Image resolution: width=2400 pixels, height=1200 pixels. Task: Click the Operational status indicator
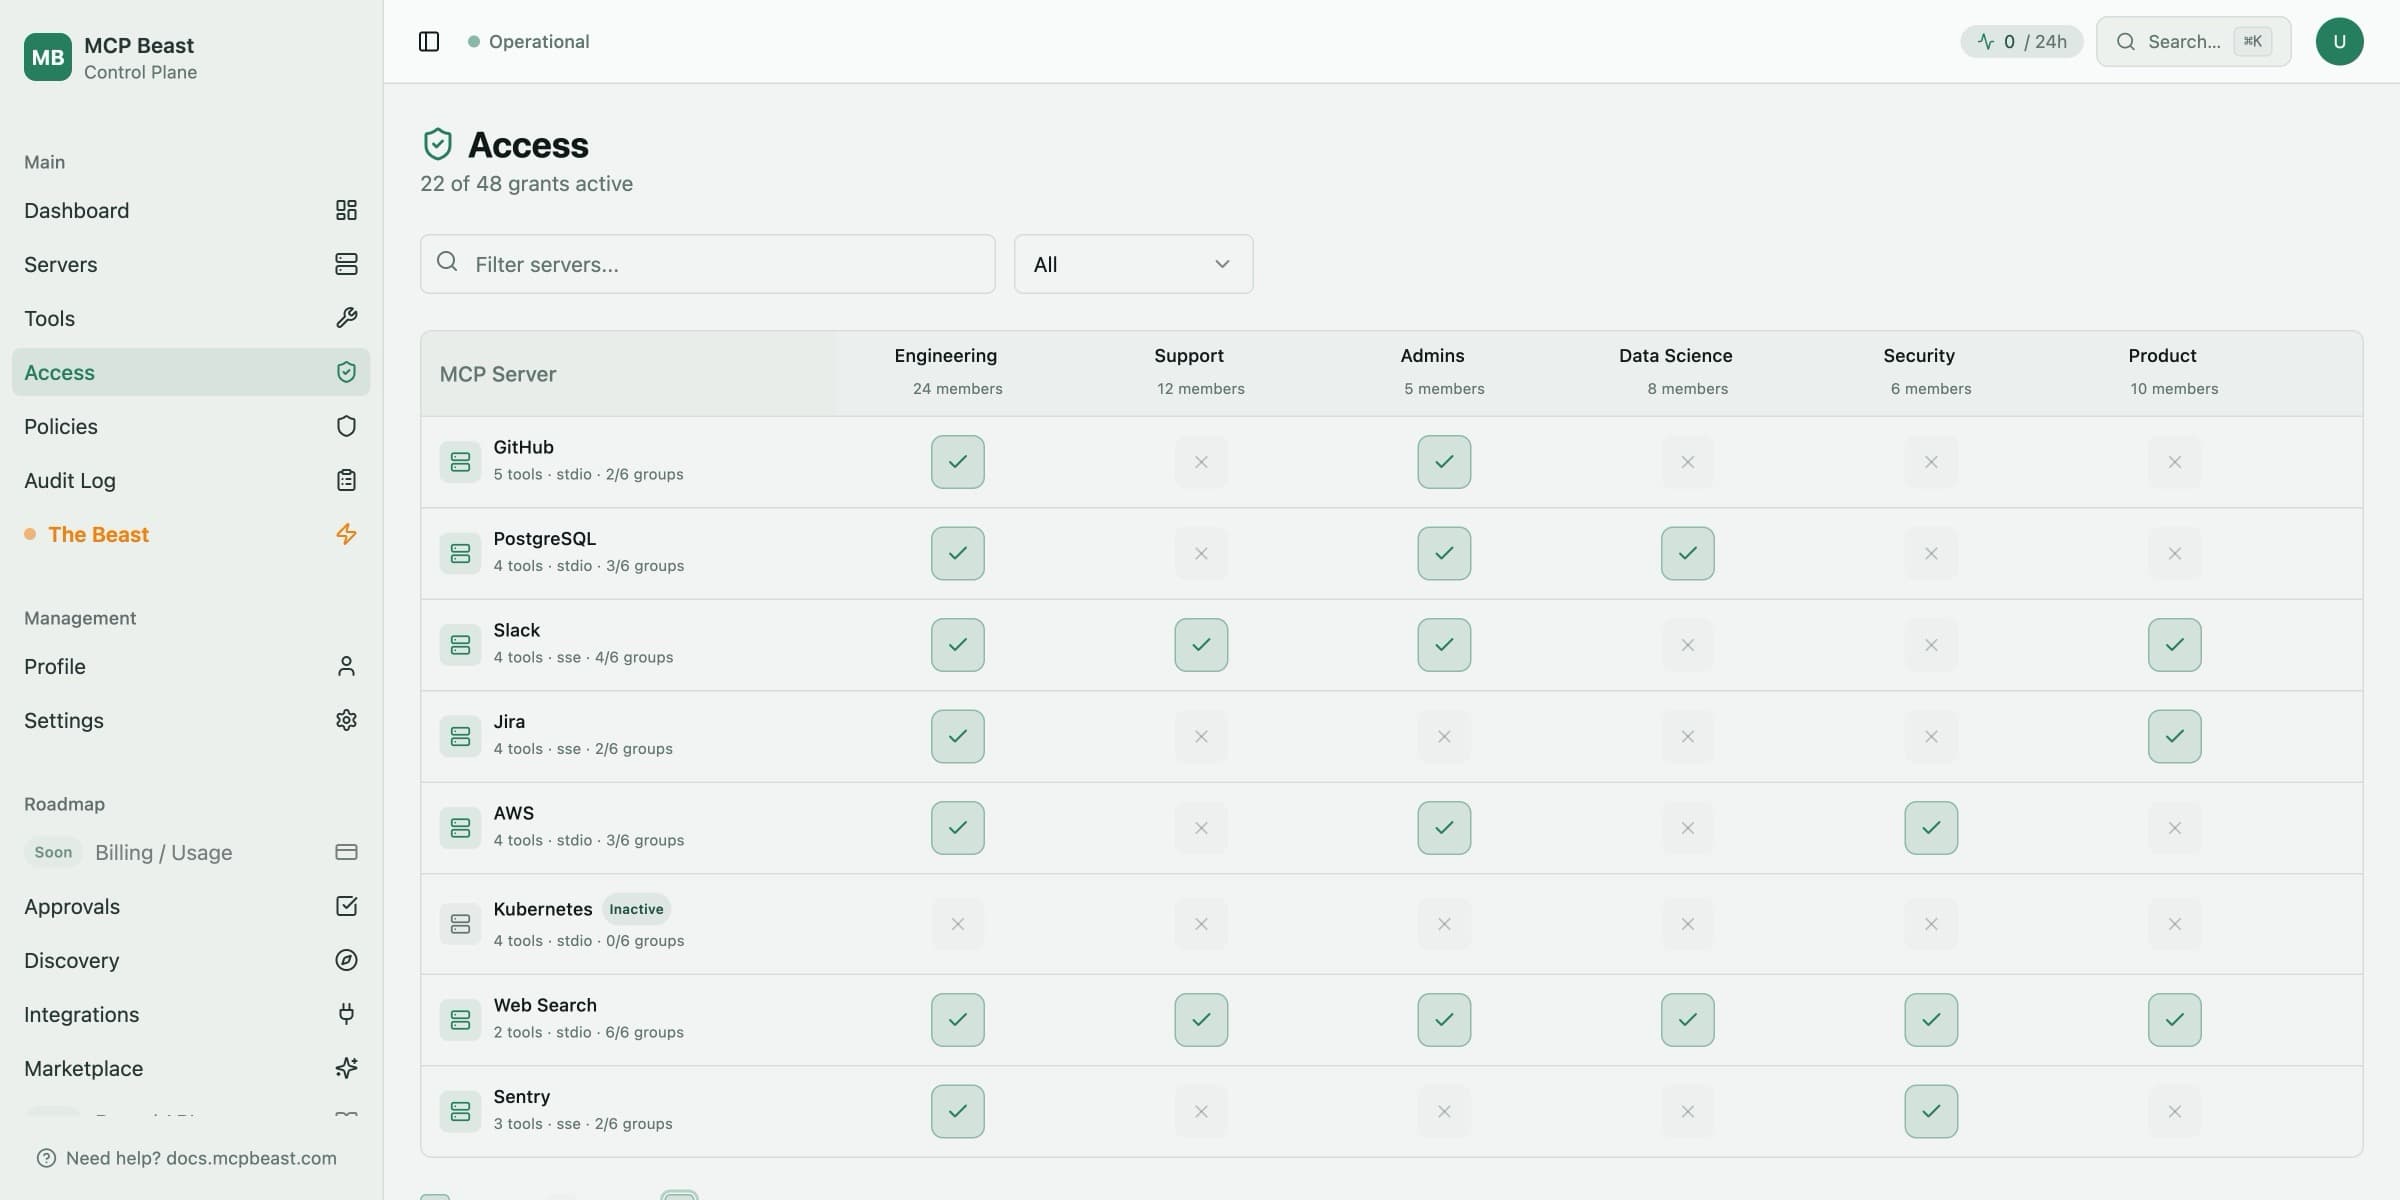click(529, 41)
